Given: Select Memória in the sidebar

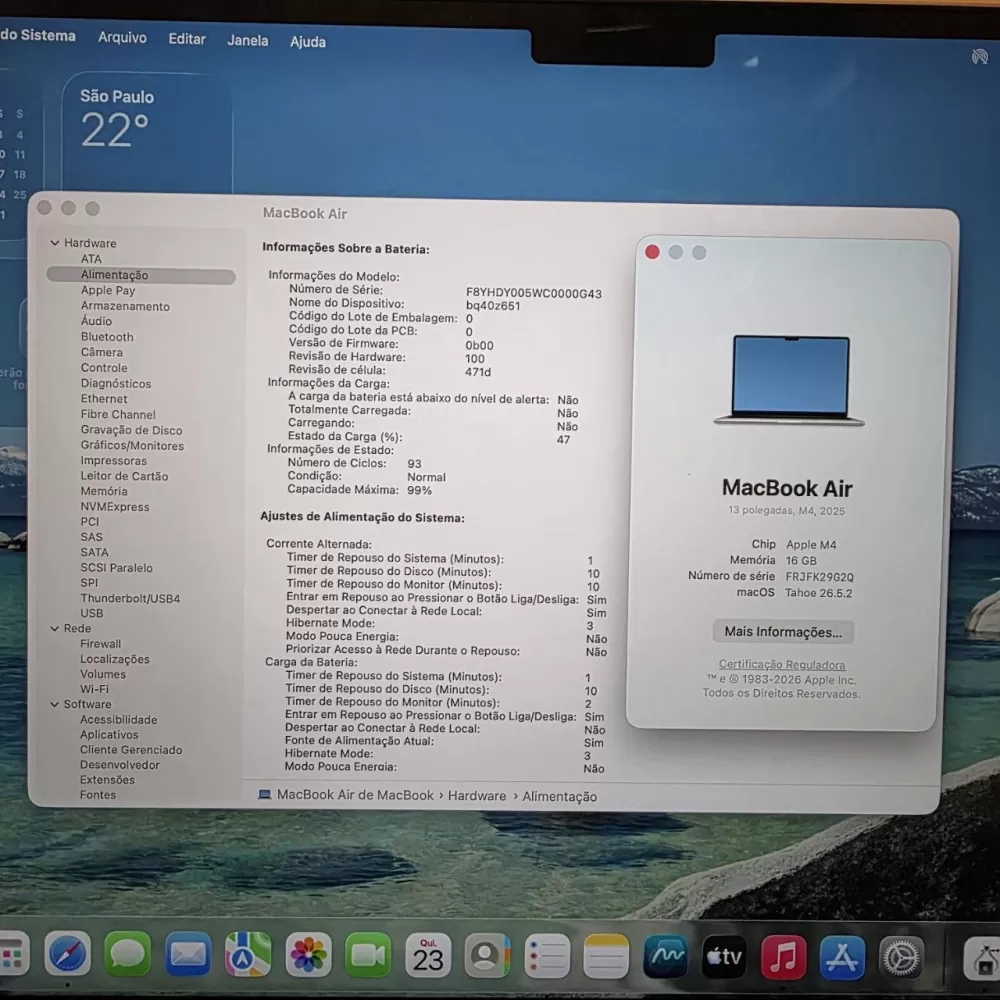Looking at the screenshot, I should tap(104, 491).
